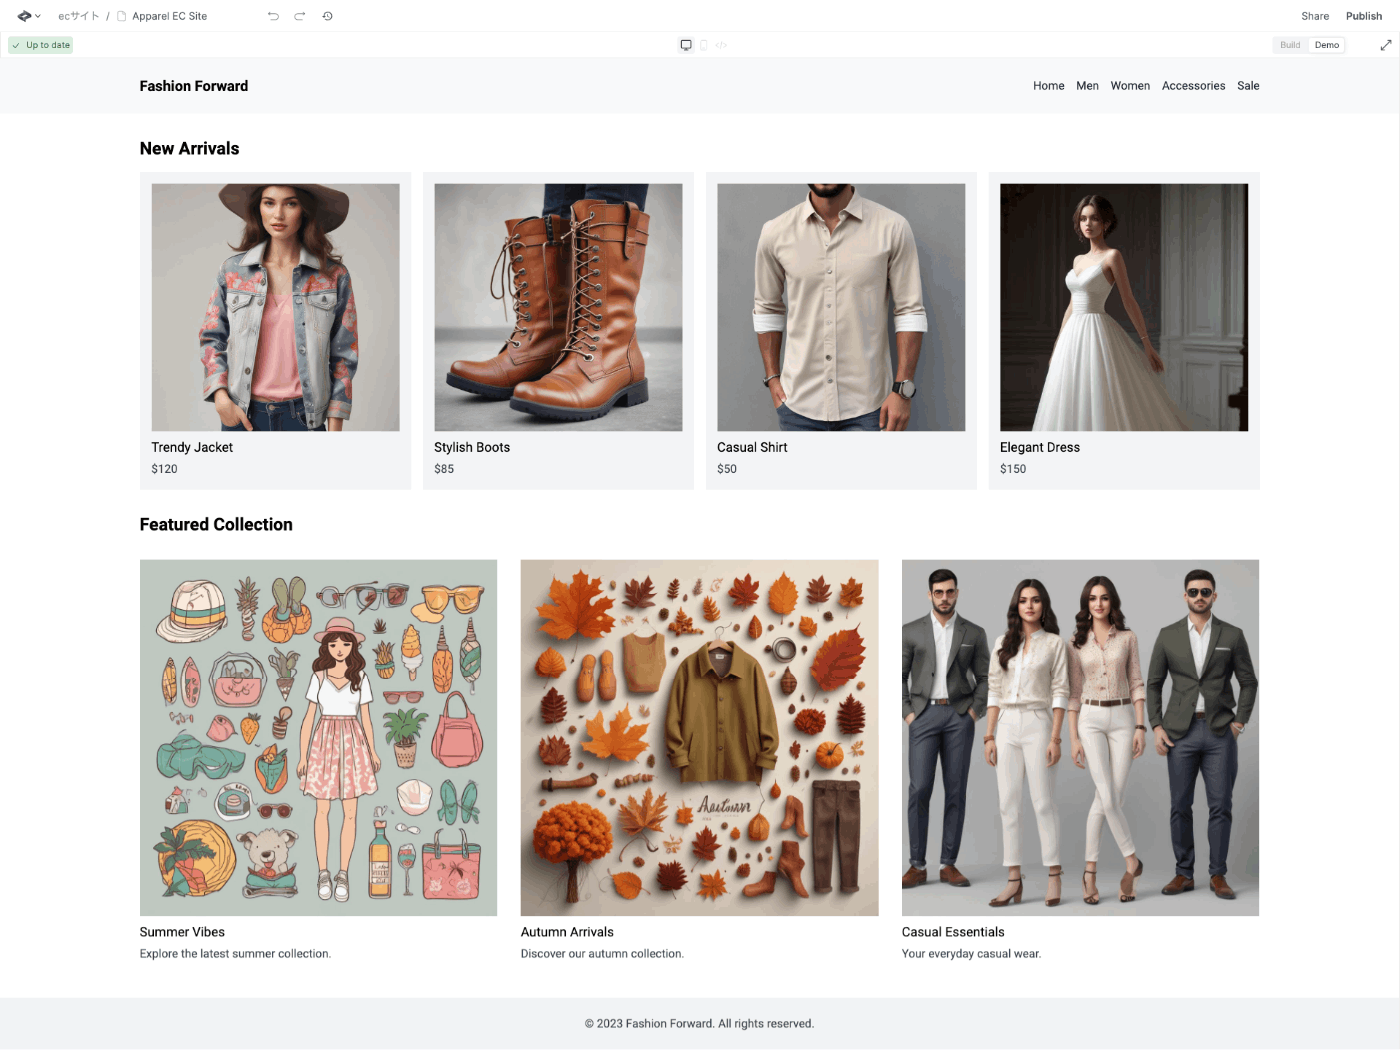Select the Build mode toggle
This screenshot has height=1050, width=1400.
pyautogui.click(x=1290, y=45)
